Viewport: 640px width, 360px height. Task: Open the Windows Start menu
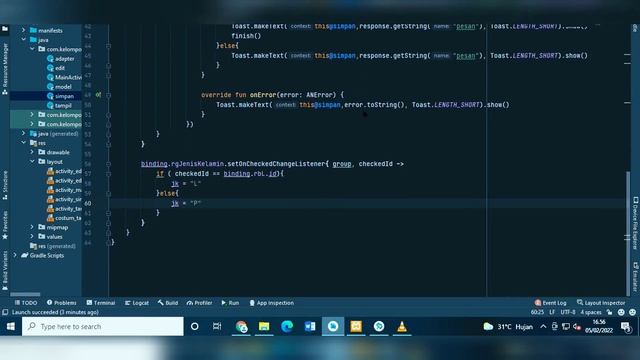[11, 327]
